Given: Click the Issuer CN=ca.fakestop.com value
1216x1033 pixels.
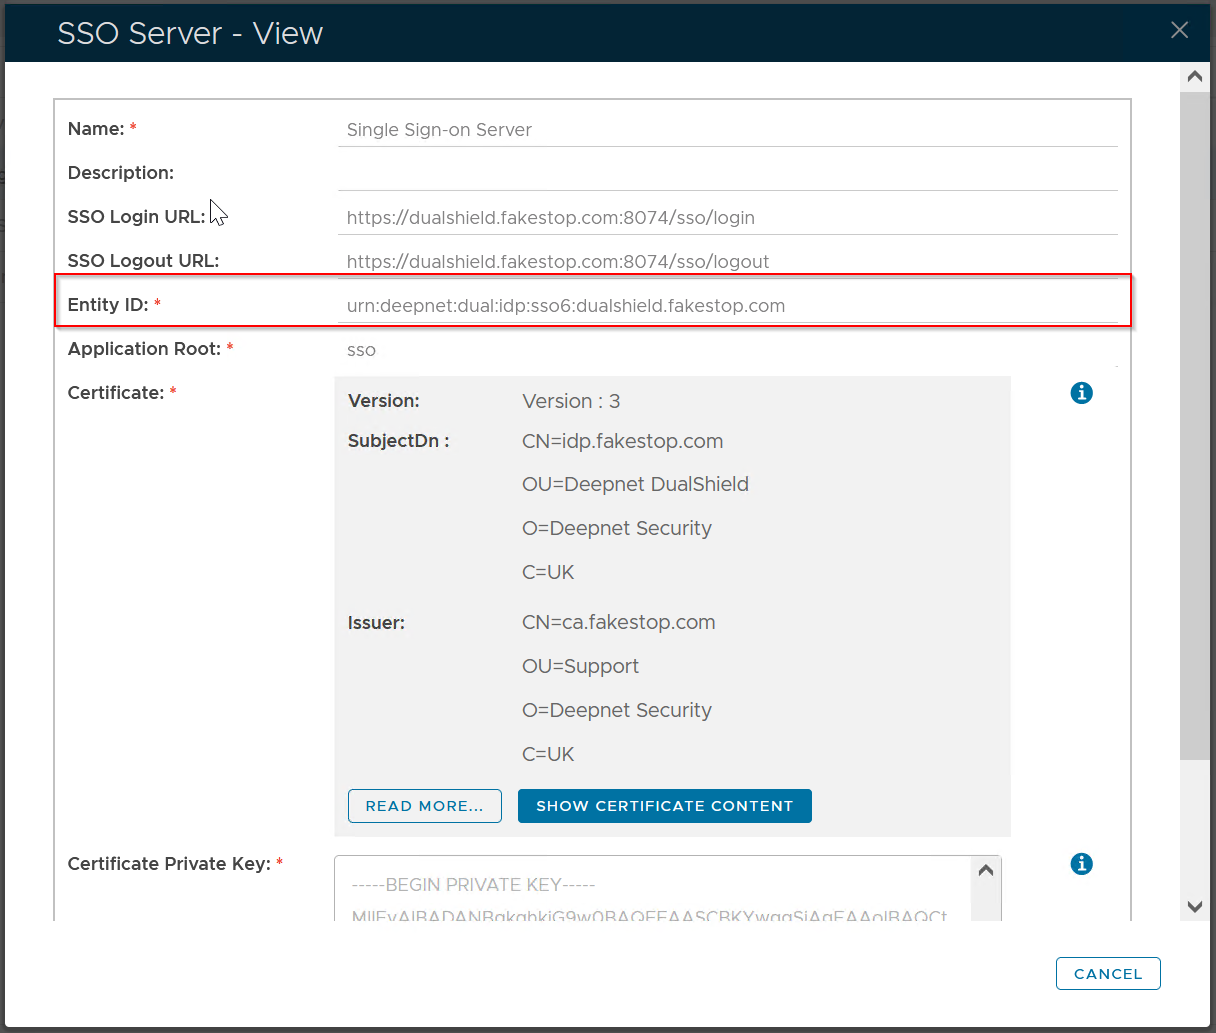Looking at the screenshot, I should (x=618, y=623).
